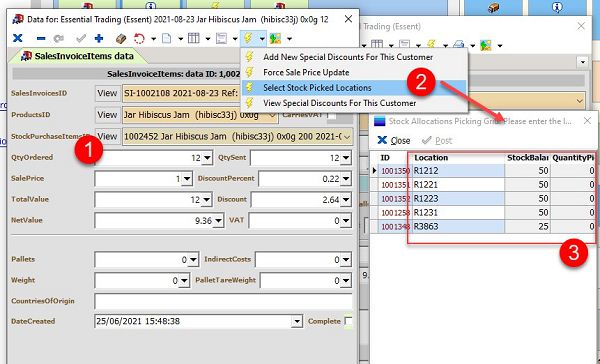This screenshot has width=600, height=364.
Task: Select location row R1231
Action: (458, 213)
